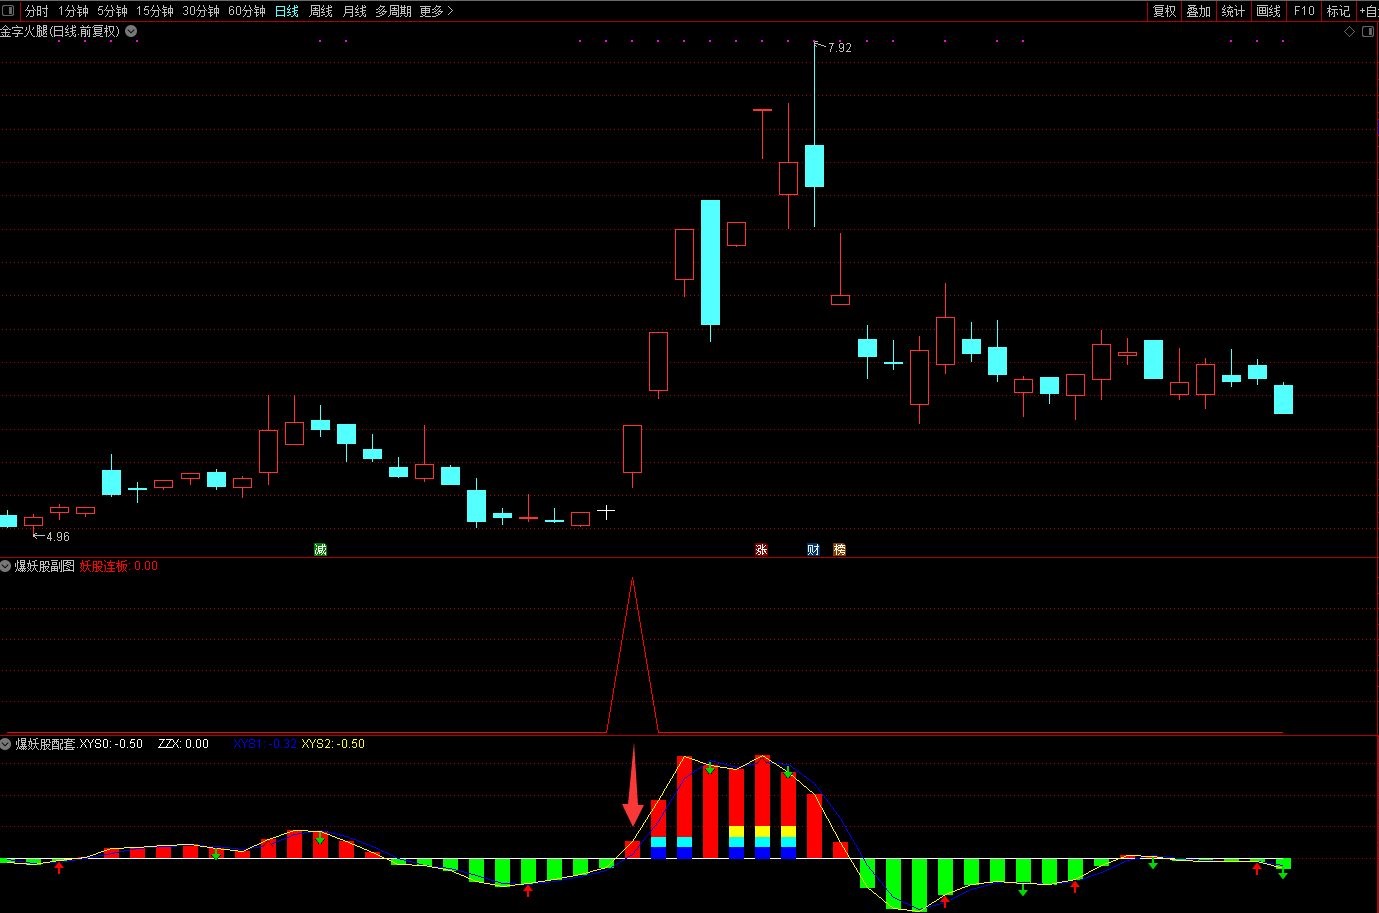The height and width of the screenshot is (913, 1379).
Task: Click the 财 financial marker icon
Action: pos(813,549)
